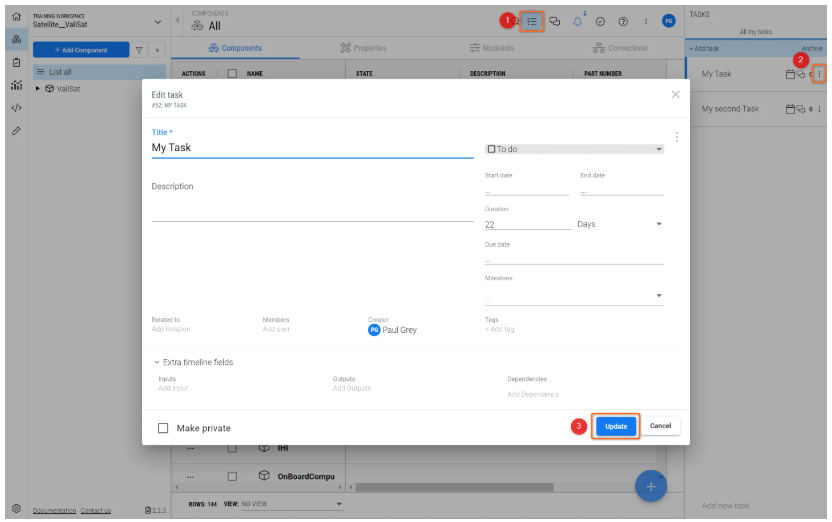The image size is (832, 522).
Task: Toggle the select-all checkbox beside NAME column
Action: pyautogui.click(x=232, y=73)
